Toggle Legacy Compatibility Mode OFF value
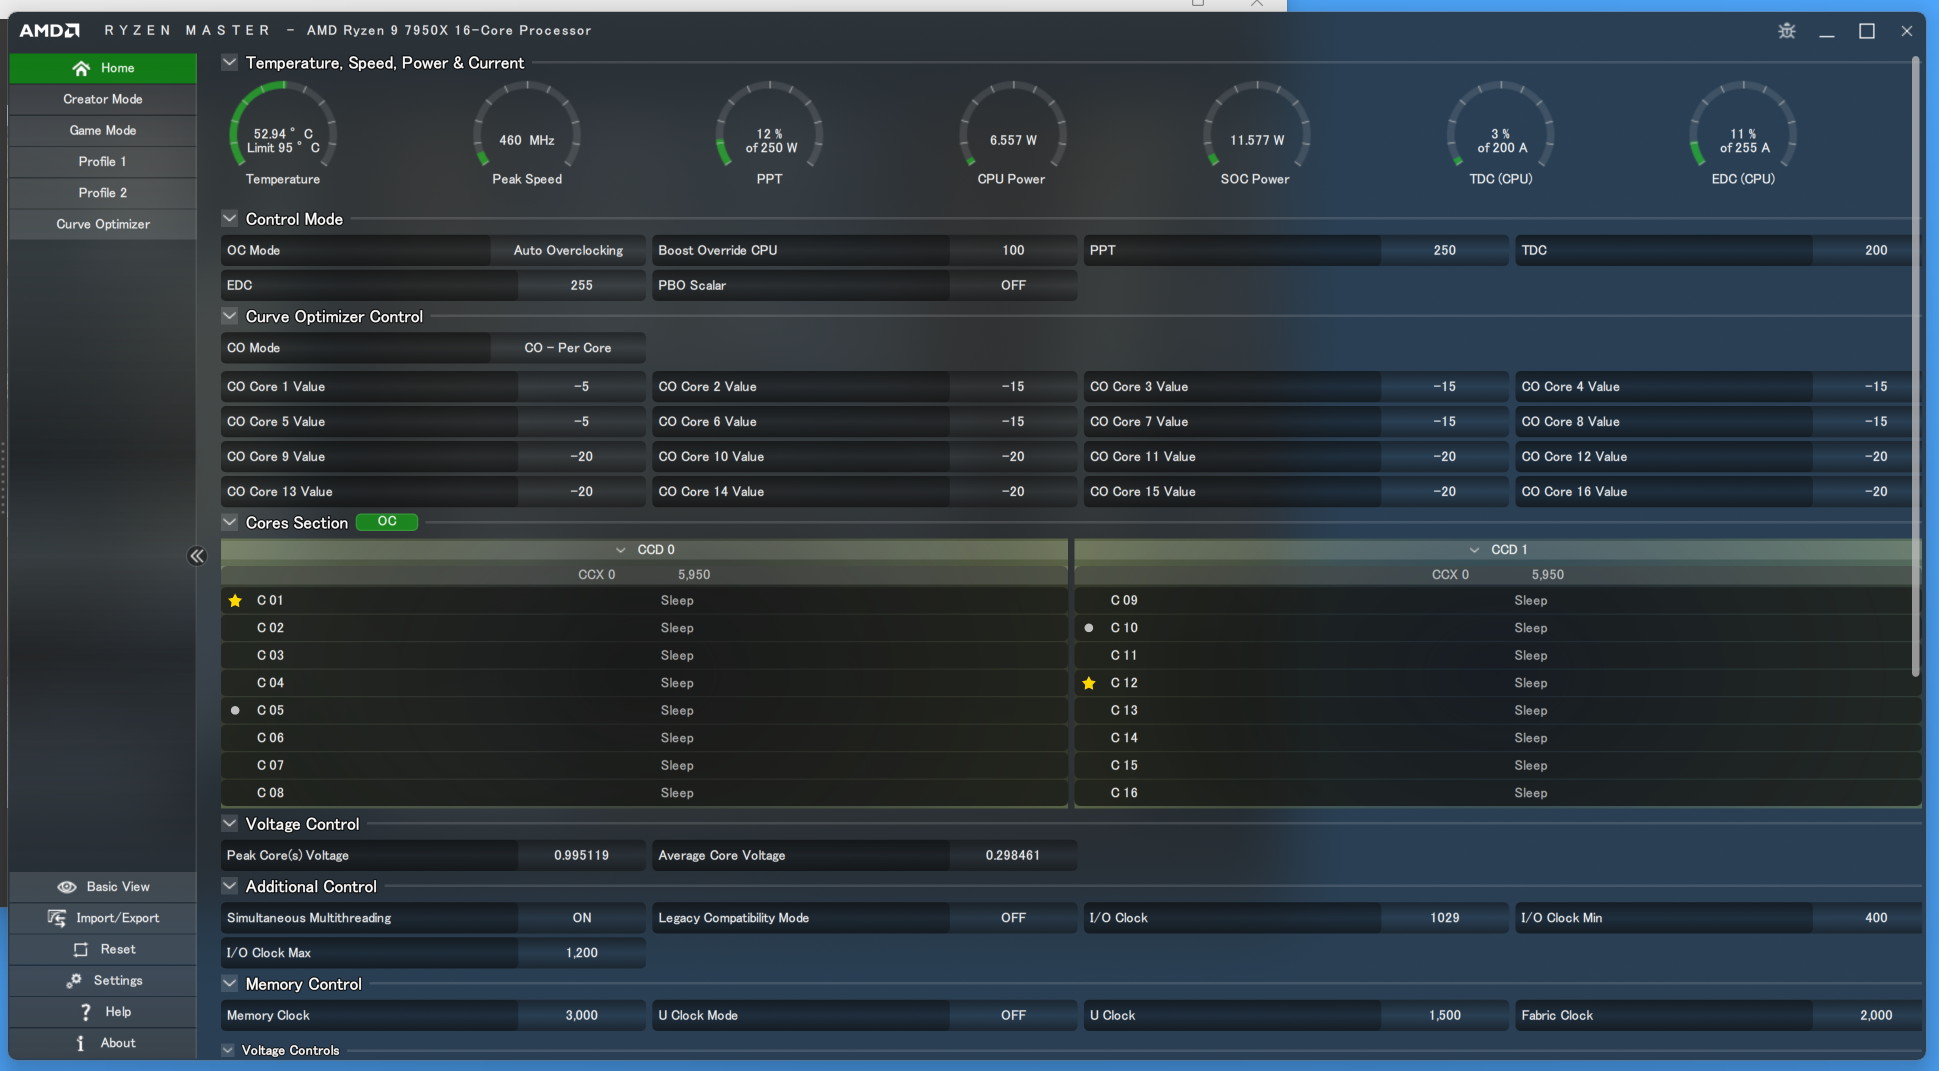 pyautogui.click(x=1013, y=918)
